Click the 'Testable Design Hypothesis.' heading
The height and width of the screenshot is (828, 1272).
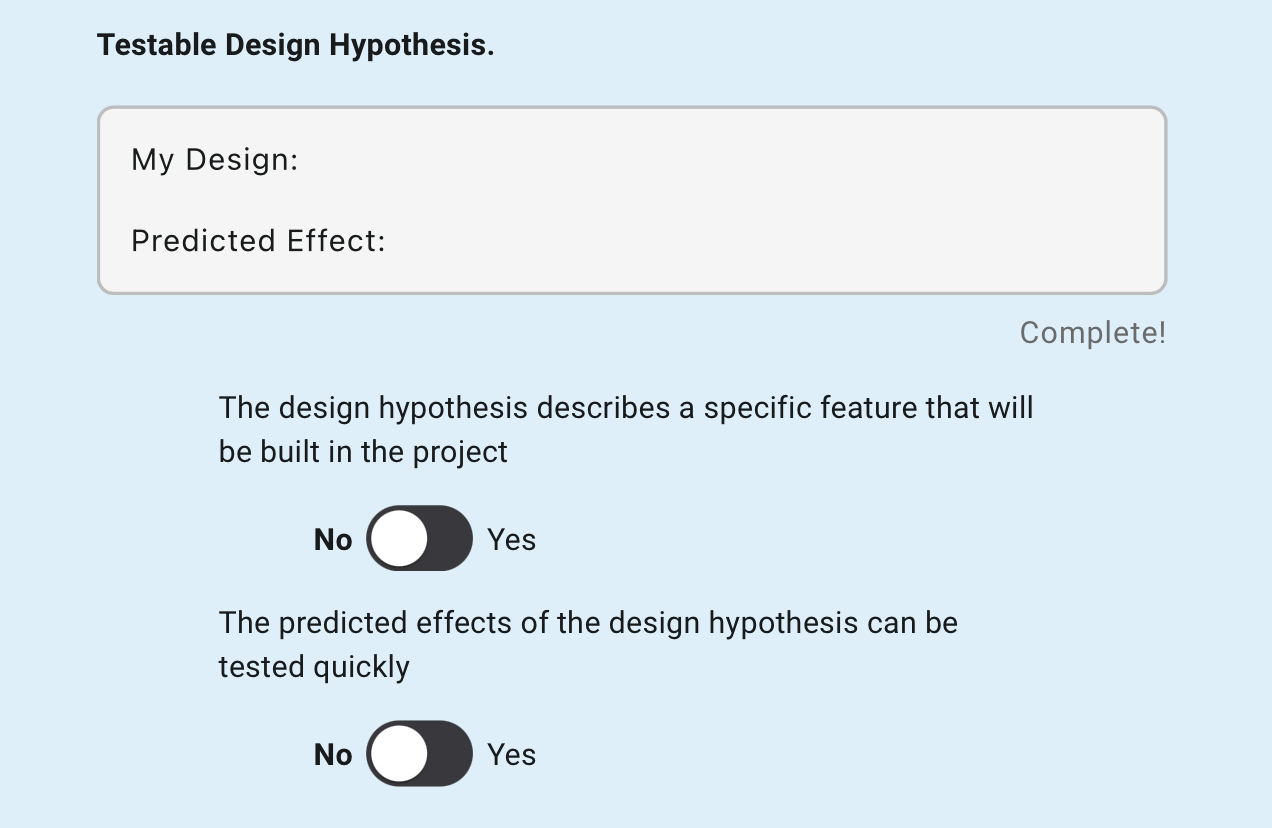(295, 46)
